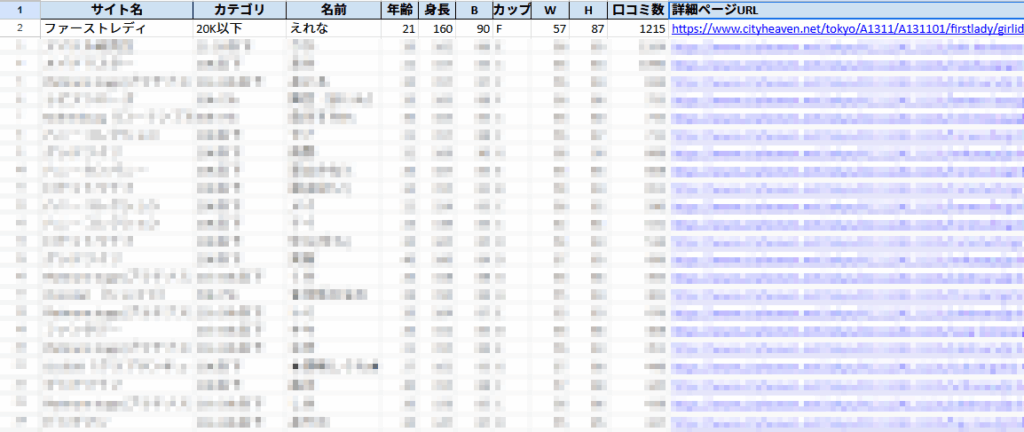Select the 年齢 header cell
Viewport: 1024px width, 432px height.
tap(401, 10)
